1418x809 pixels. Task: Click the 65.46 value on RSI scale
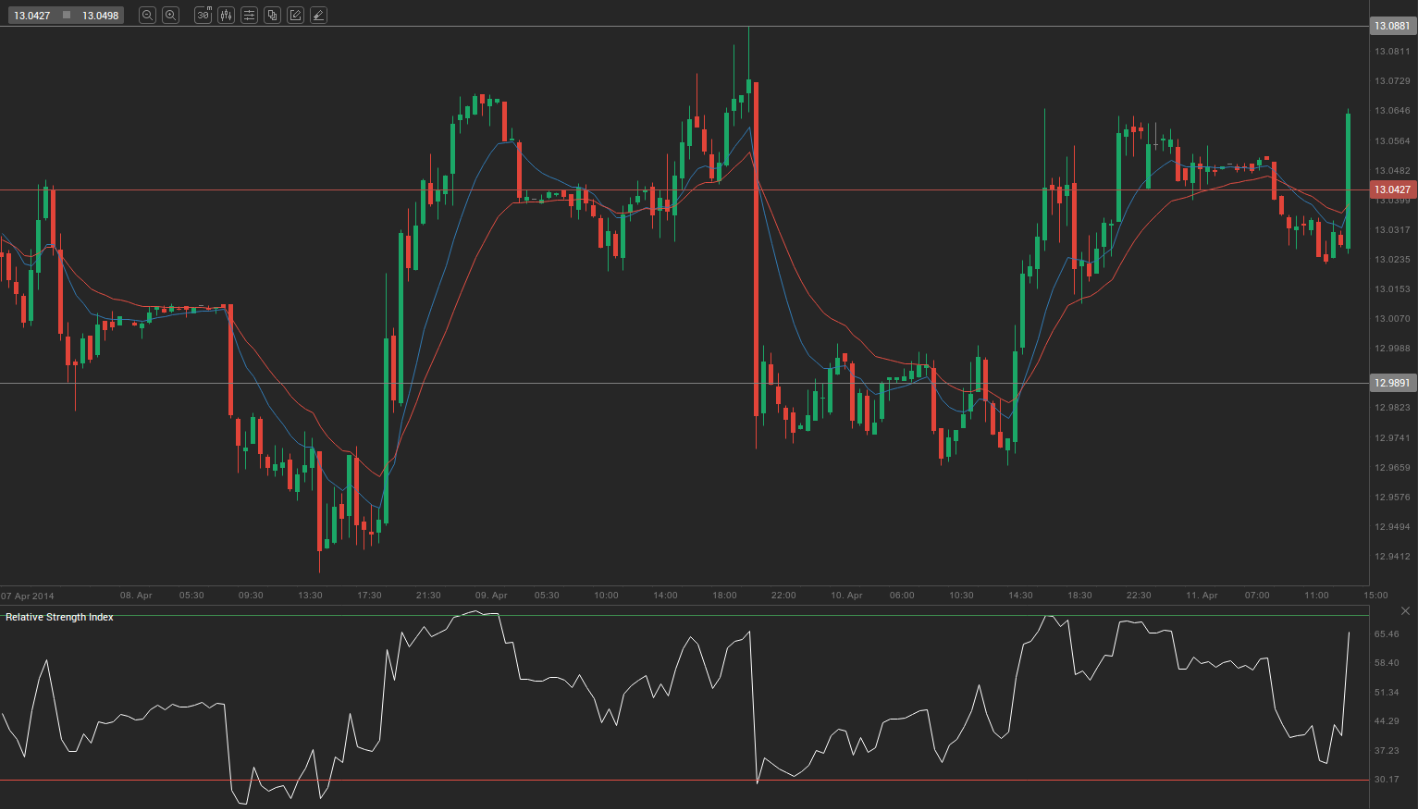pos(1386,634)
